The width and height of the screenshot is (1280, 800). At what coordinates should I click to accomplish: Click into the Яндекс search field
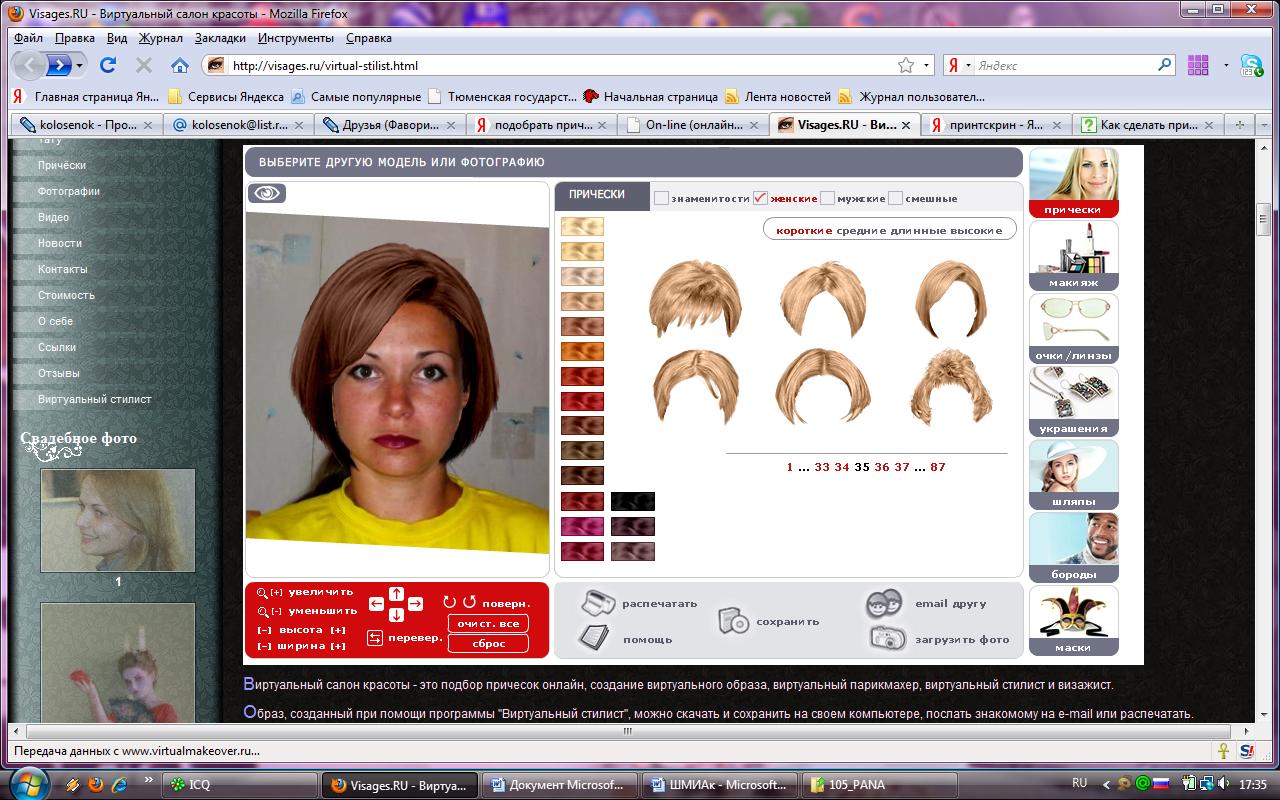tap(1065, 65)
